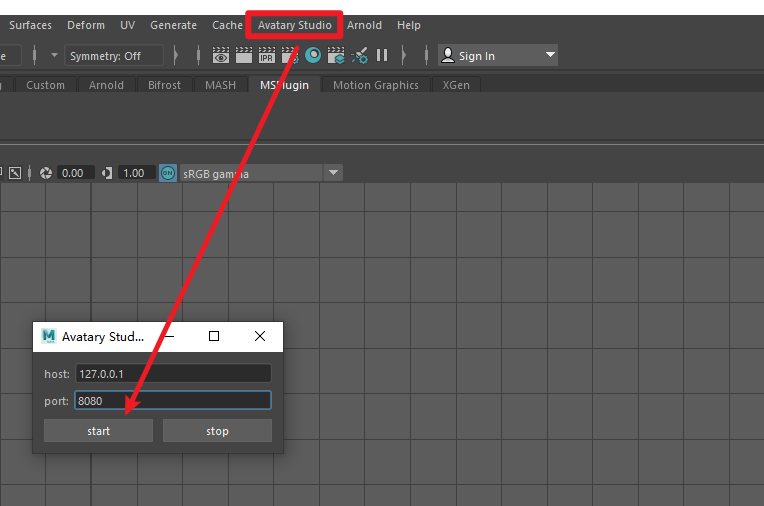
Task: Open the sRGB gamma dropdown arrow
Action: 333,173
